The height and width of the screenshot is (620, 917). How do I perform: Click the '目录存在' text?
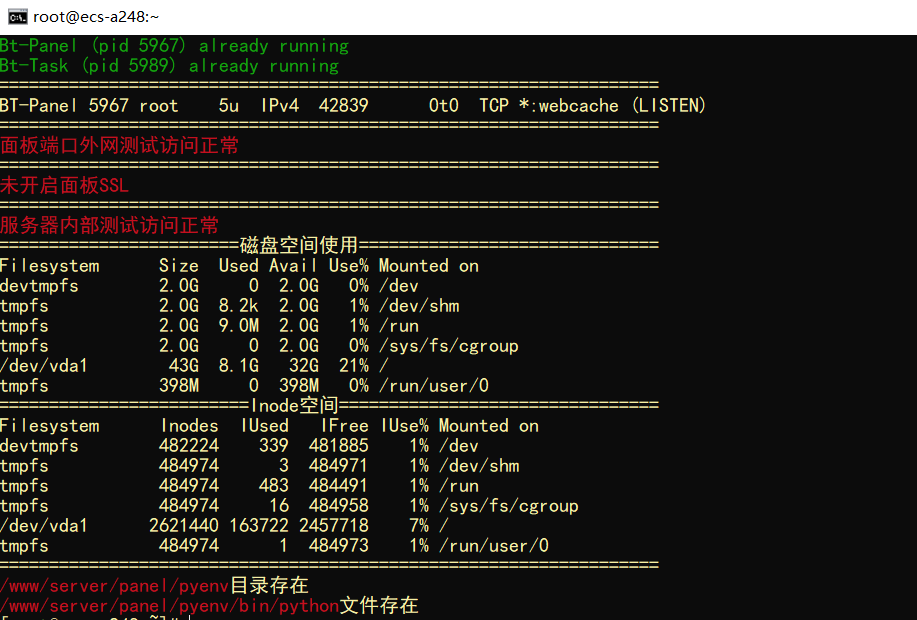(269, 585)
